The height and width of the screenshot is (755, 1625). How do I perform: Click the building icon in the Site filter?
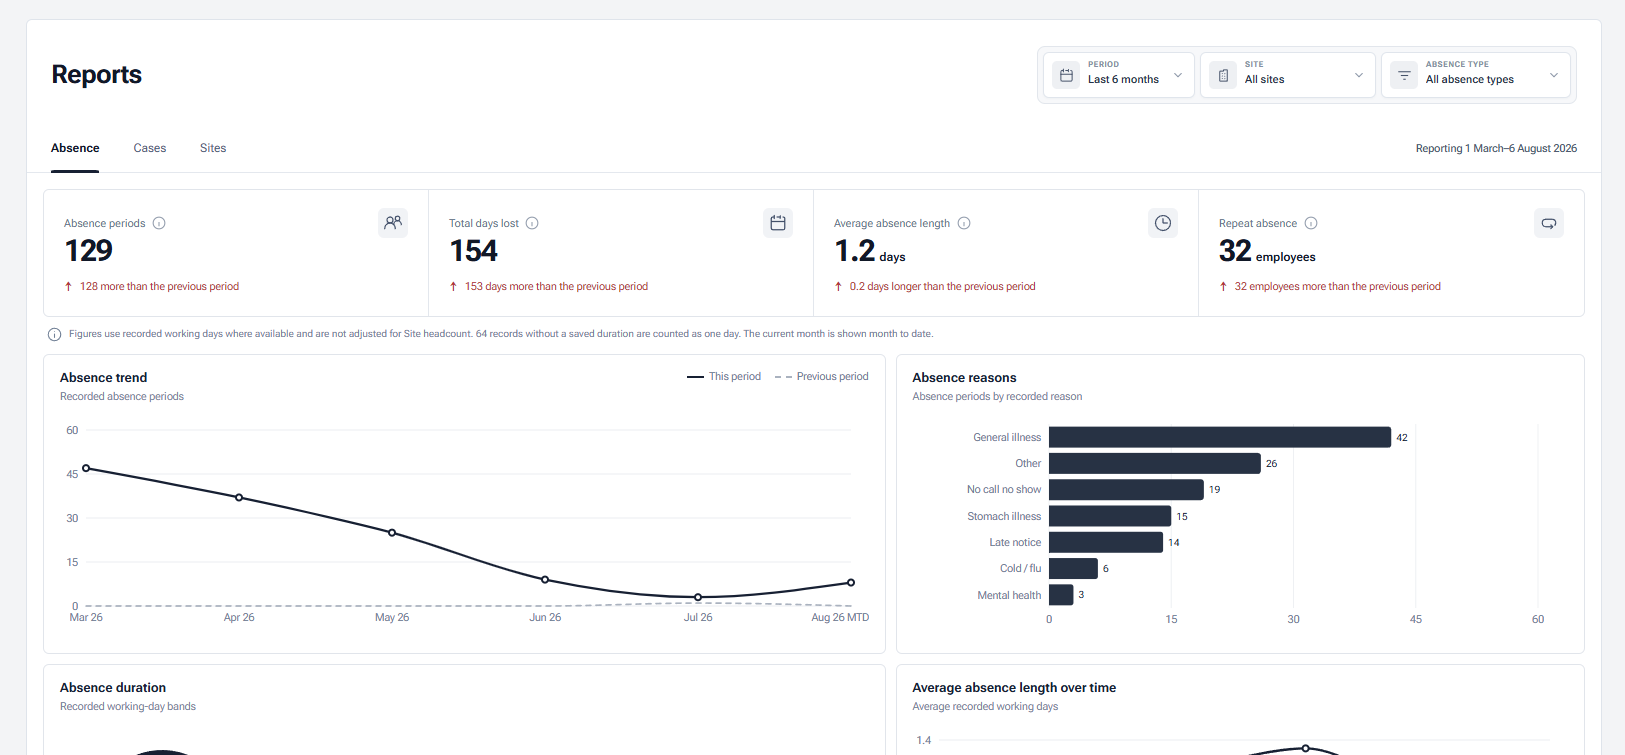(1223, 75)
